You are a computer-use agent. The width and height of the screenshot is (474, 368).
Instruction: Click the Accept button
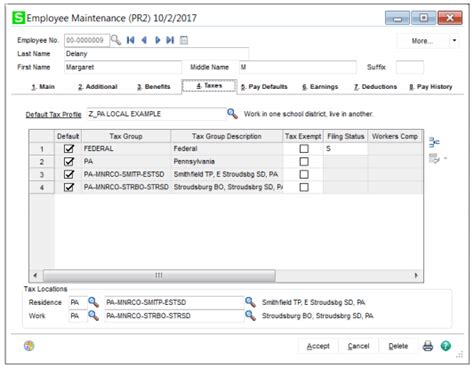(318, 346)
